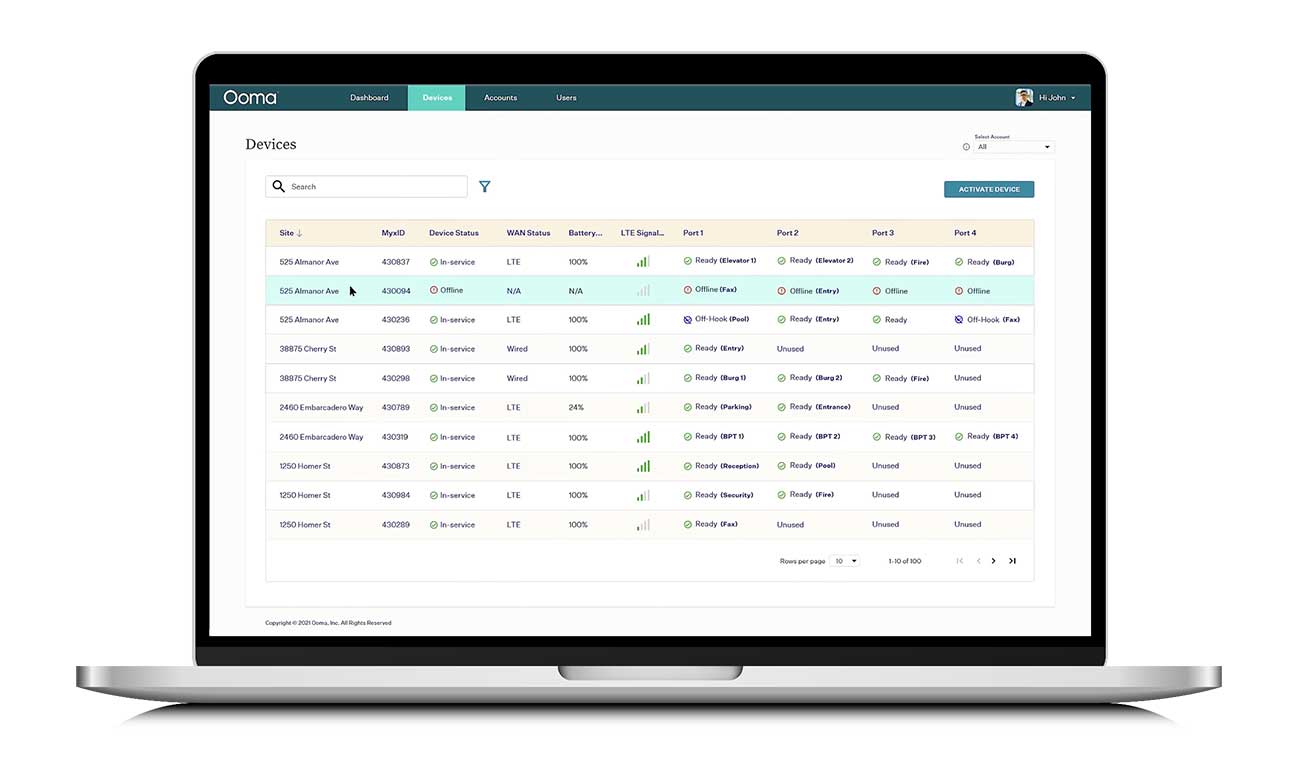Go to the last page arrow
The height and width of the screenshot is (770, 1300).
(x=1012, y=561)
